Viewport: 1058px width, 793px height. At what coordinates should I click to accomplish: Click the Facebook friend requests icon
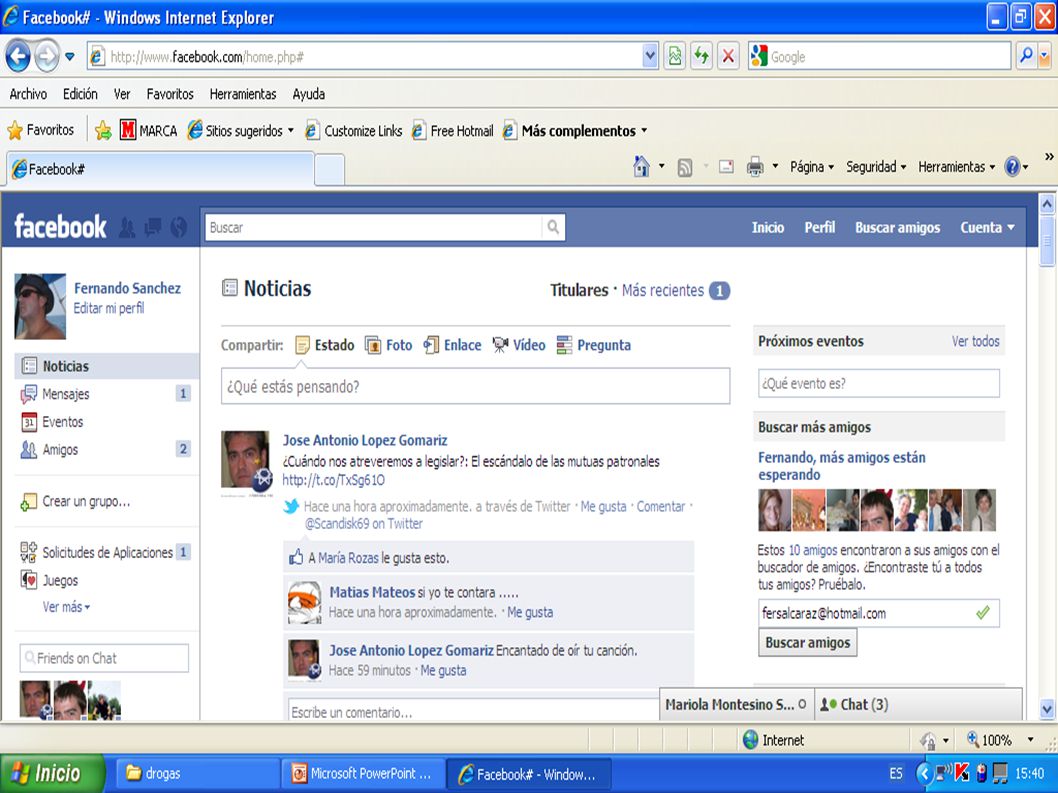(x=127, y=227)
